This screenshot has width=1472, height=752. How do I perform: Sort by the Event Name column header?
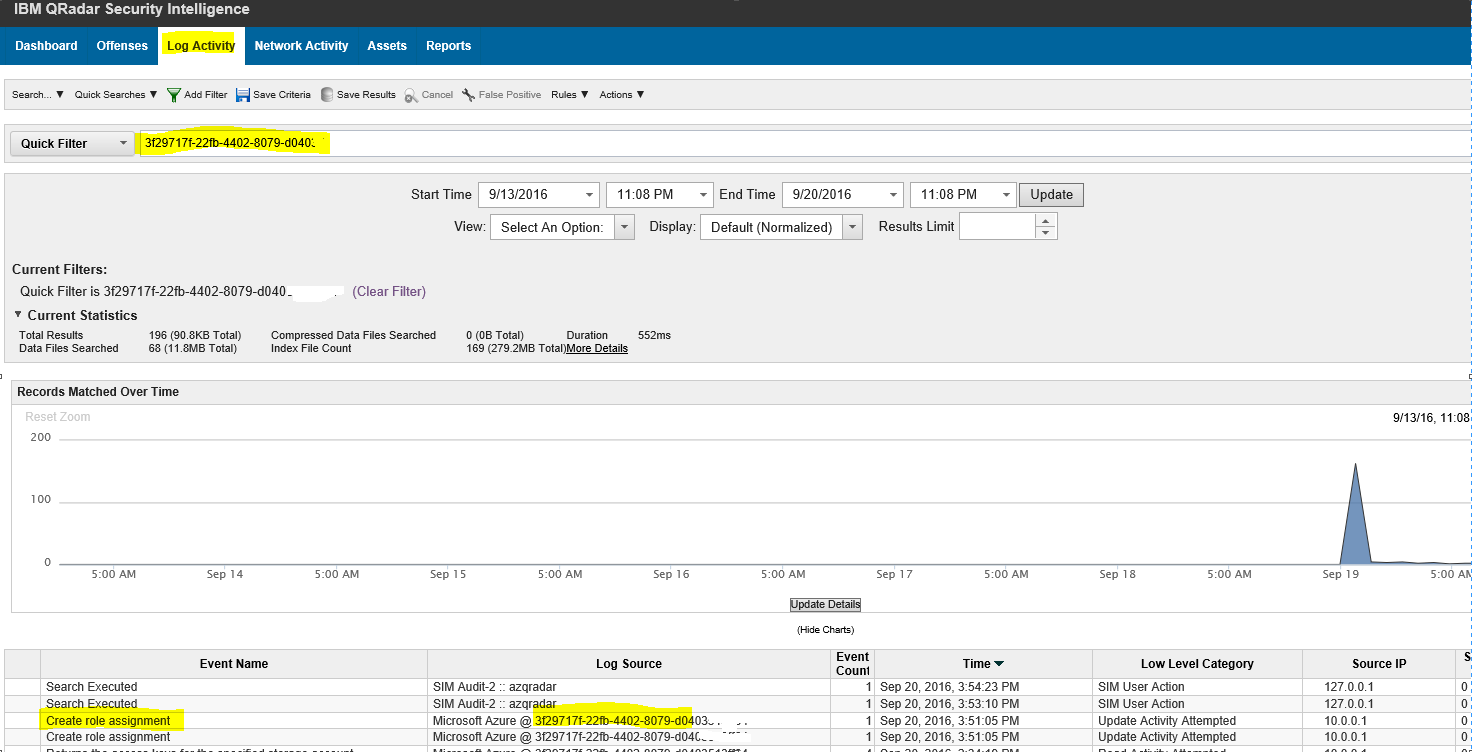click(x=233, y=664)
